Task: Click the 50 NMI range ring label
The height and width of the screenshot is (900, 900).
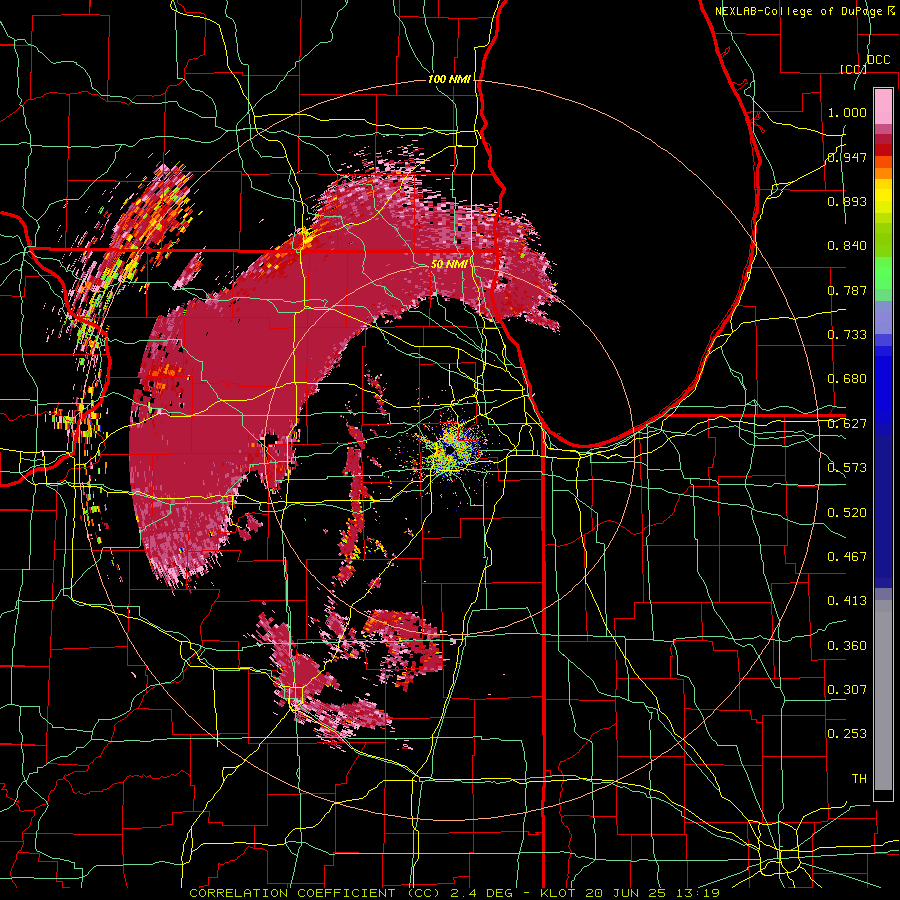Action: click(448, 264)
